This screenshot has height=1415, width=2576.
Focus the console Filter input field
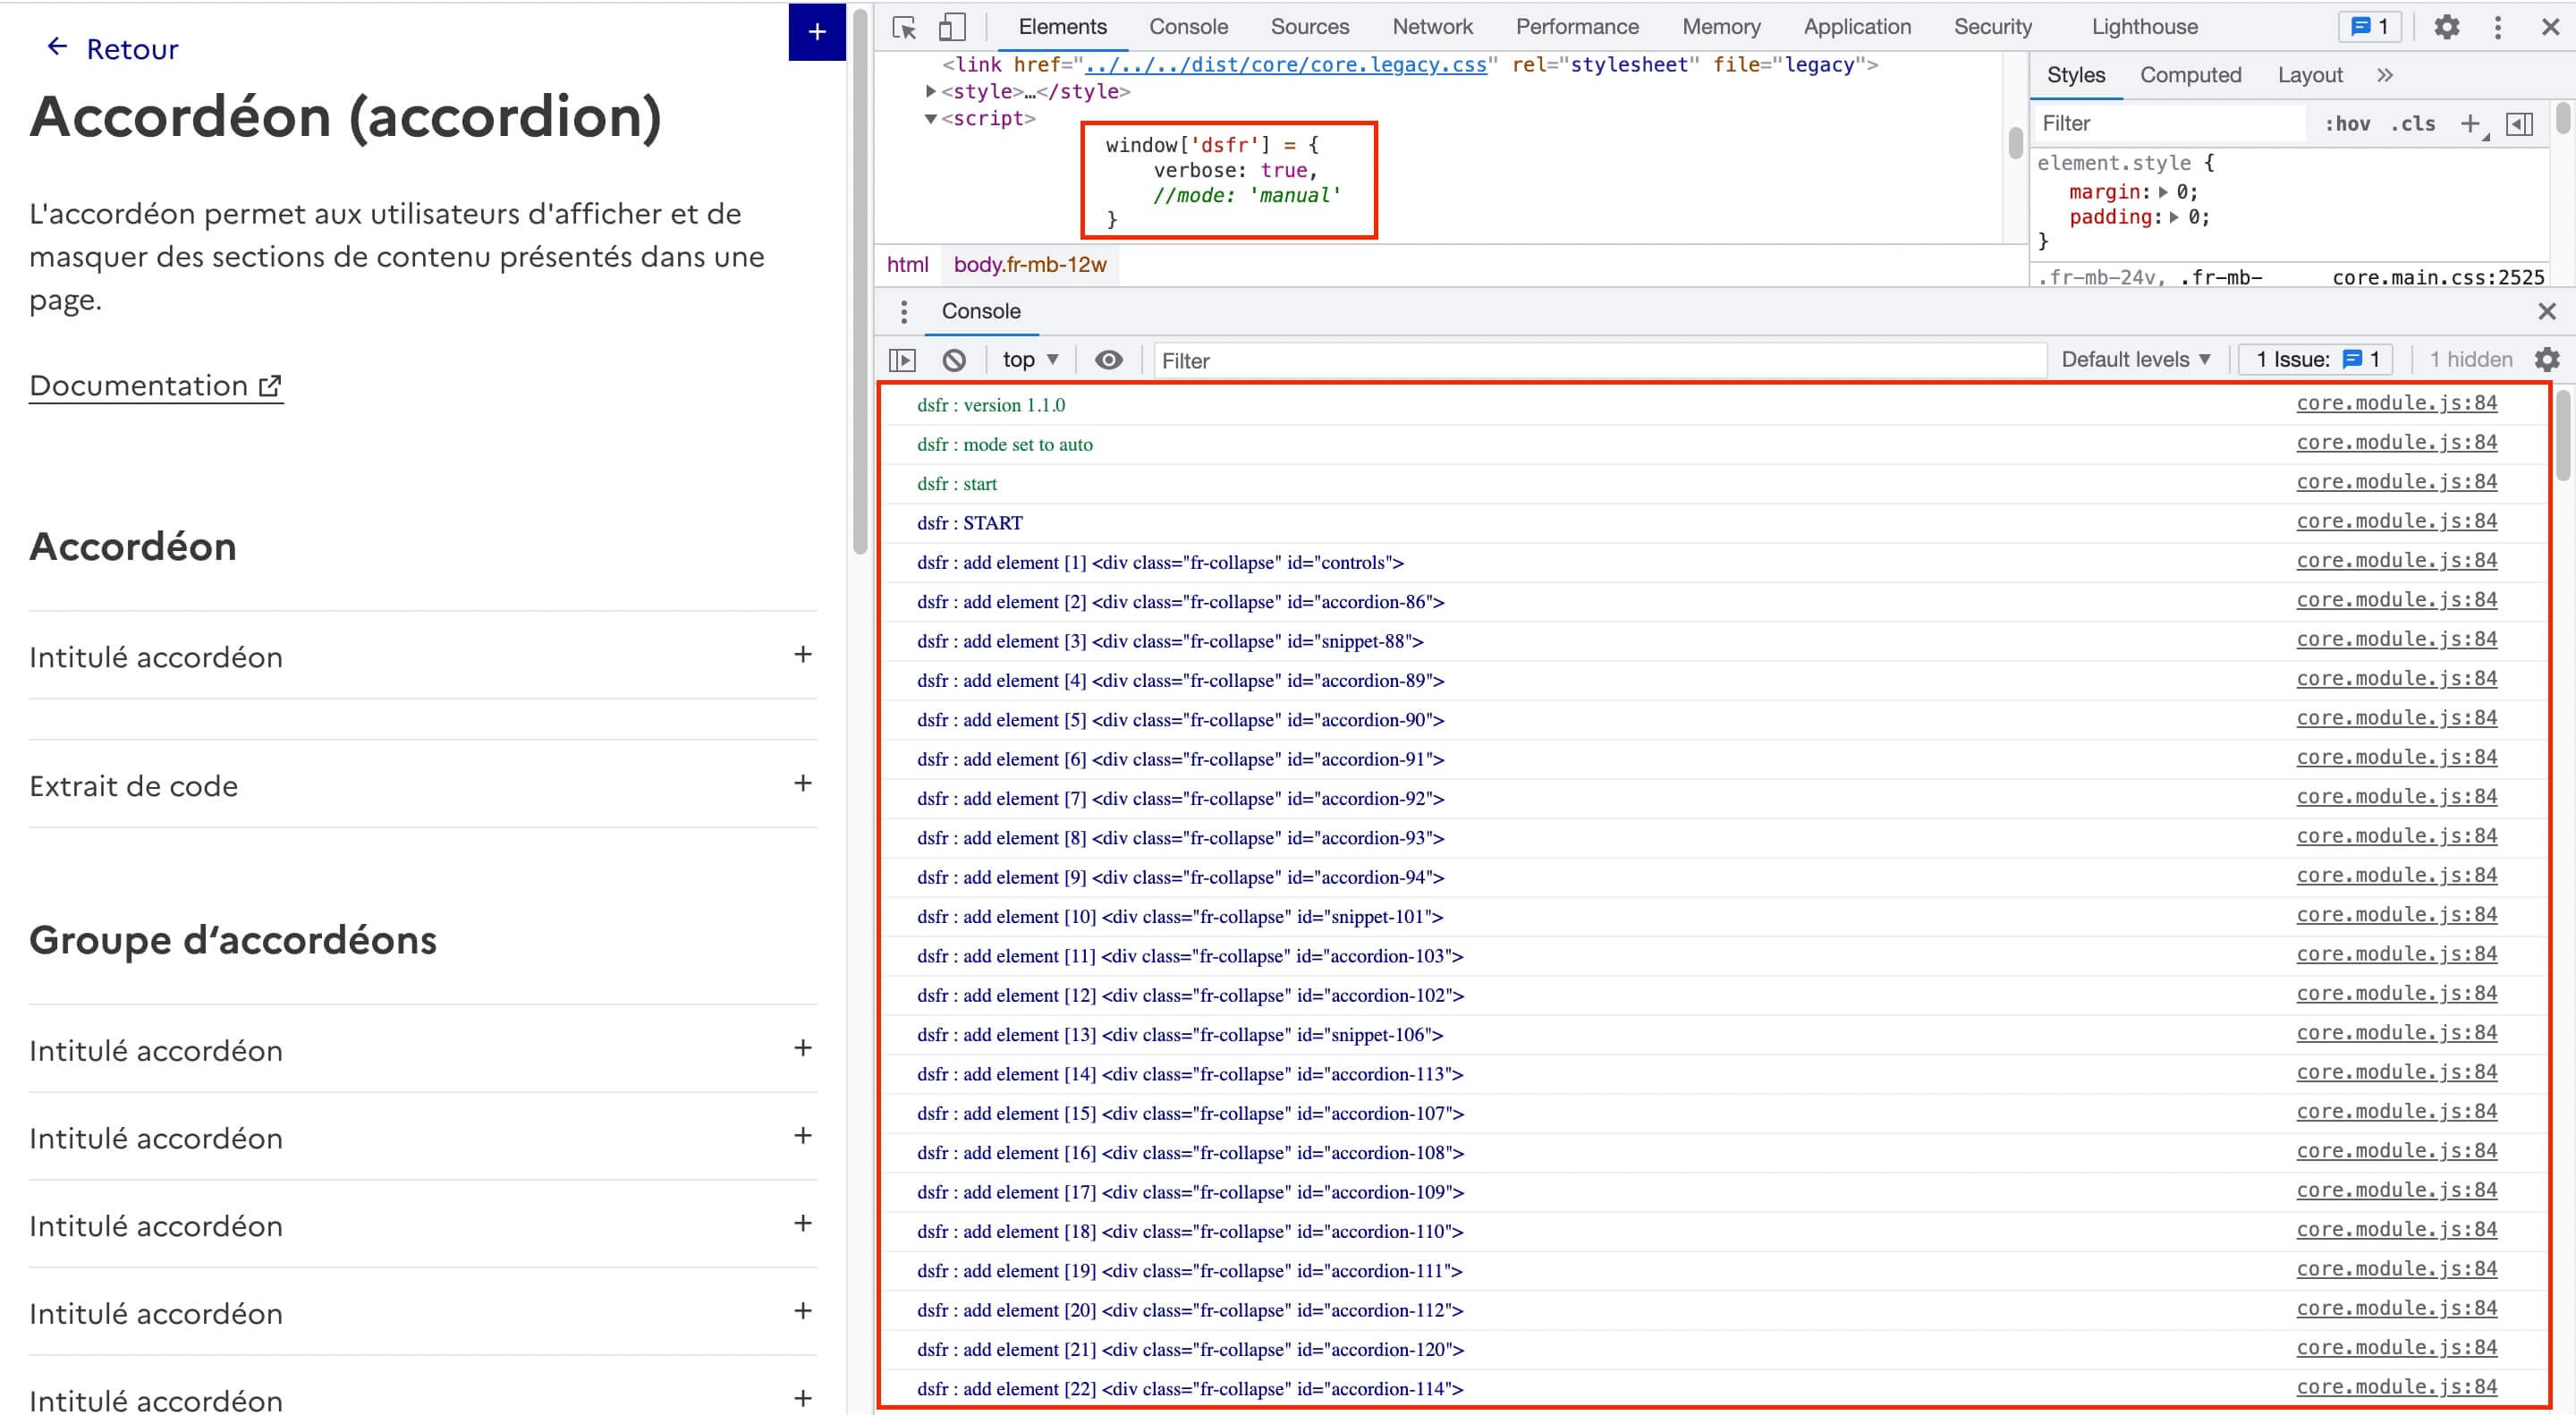1600,360
